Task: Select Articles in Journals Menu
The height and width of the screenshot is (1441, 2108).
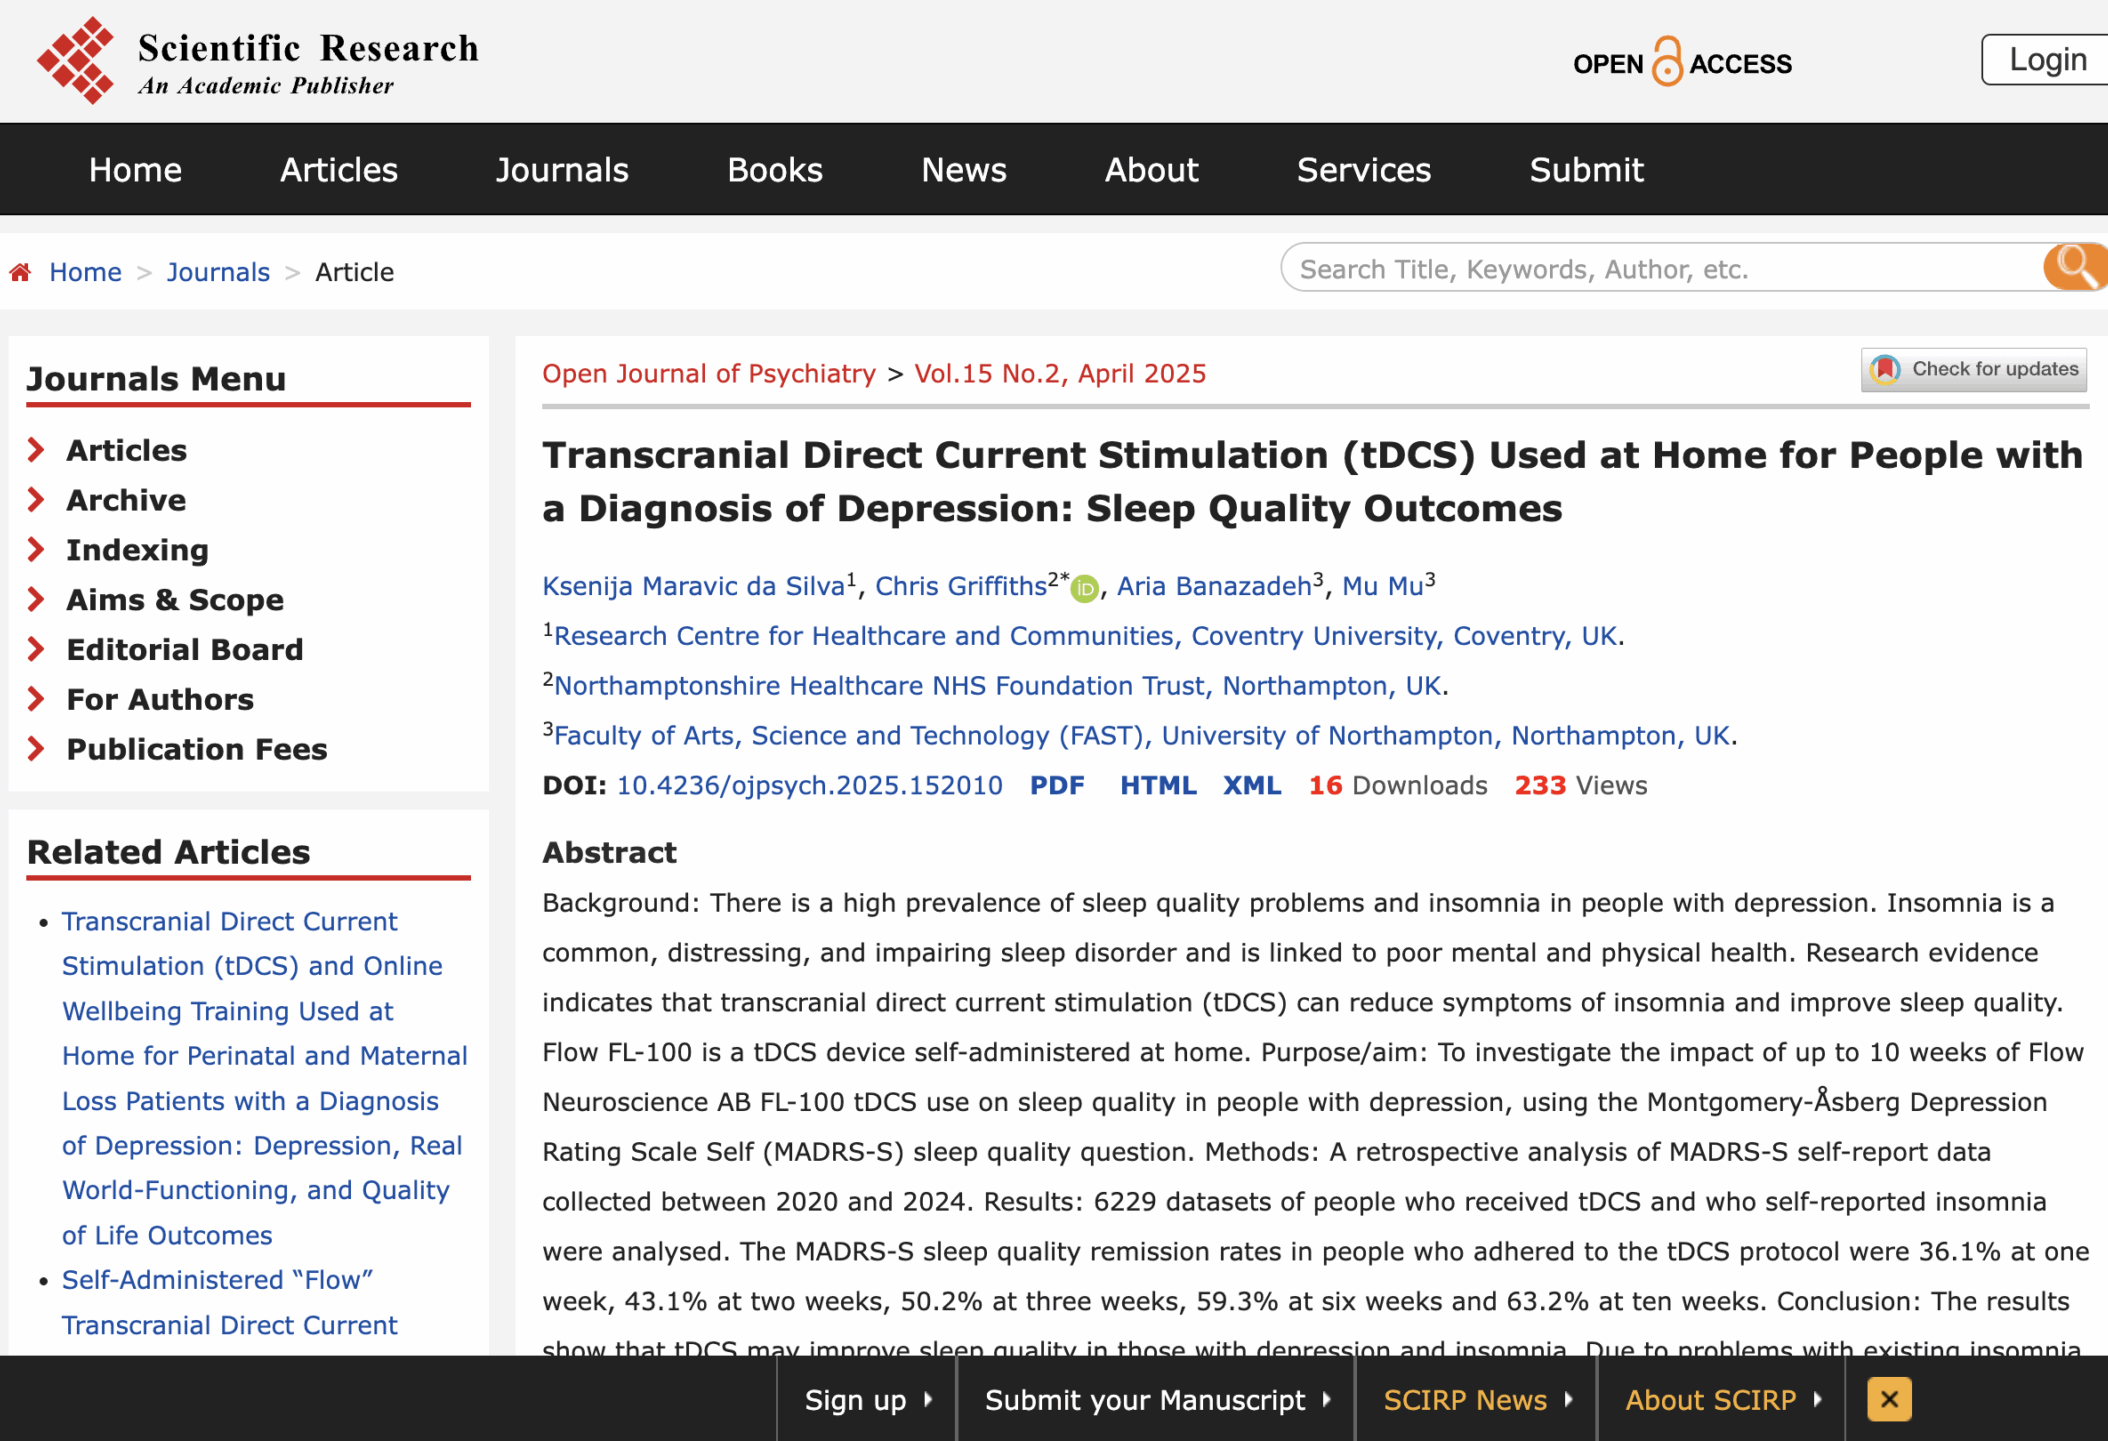Action: coord(127,450)
